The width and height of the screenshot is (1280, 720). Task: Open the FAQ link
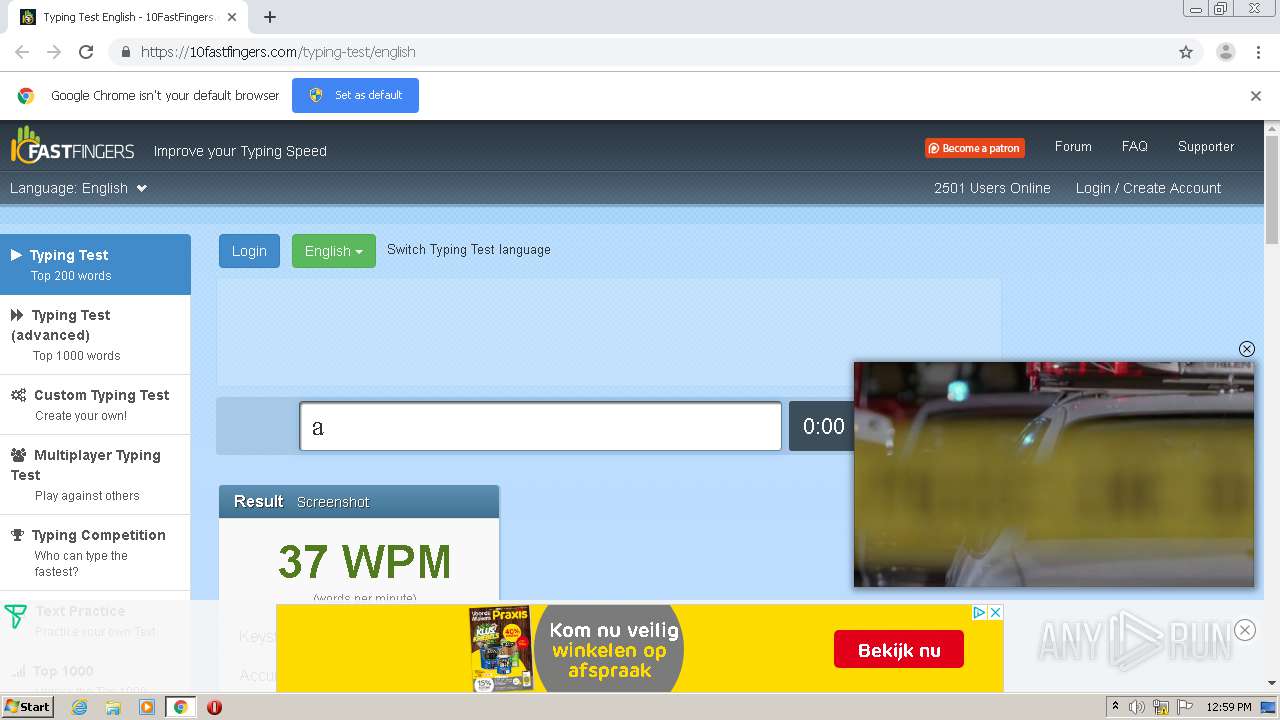(x=1135, y=146)
